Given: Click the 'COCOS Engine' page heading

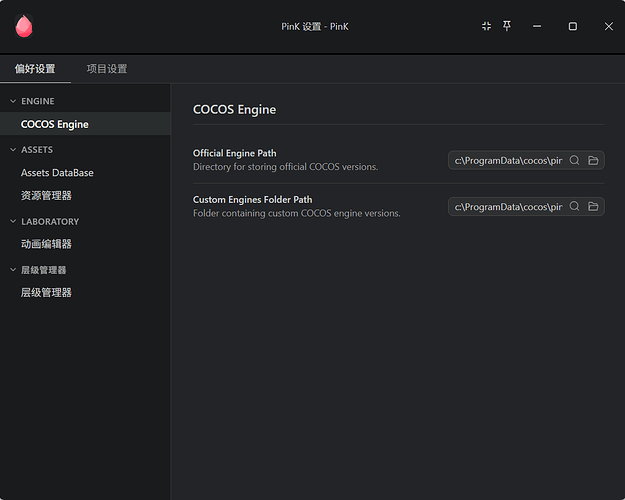Looking at the screenshot, I should pos(234,110).
